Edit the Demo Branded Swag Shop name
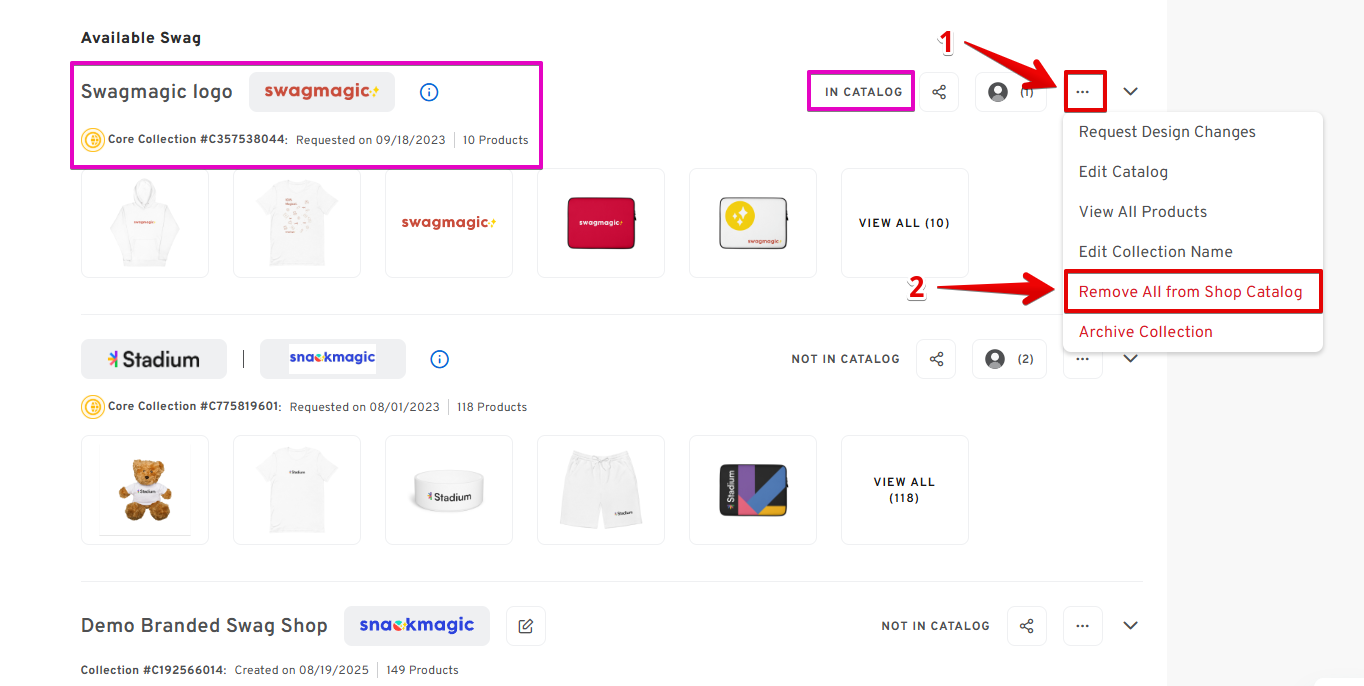 tap(526, 626)
